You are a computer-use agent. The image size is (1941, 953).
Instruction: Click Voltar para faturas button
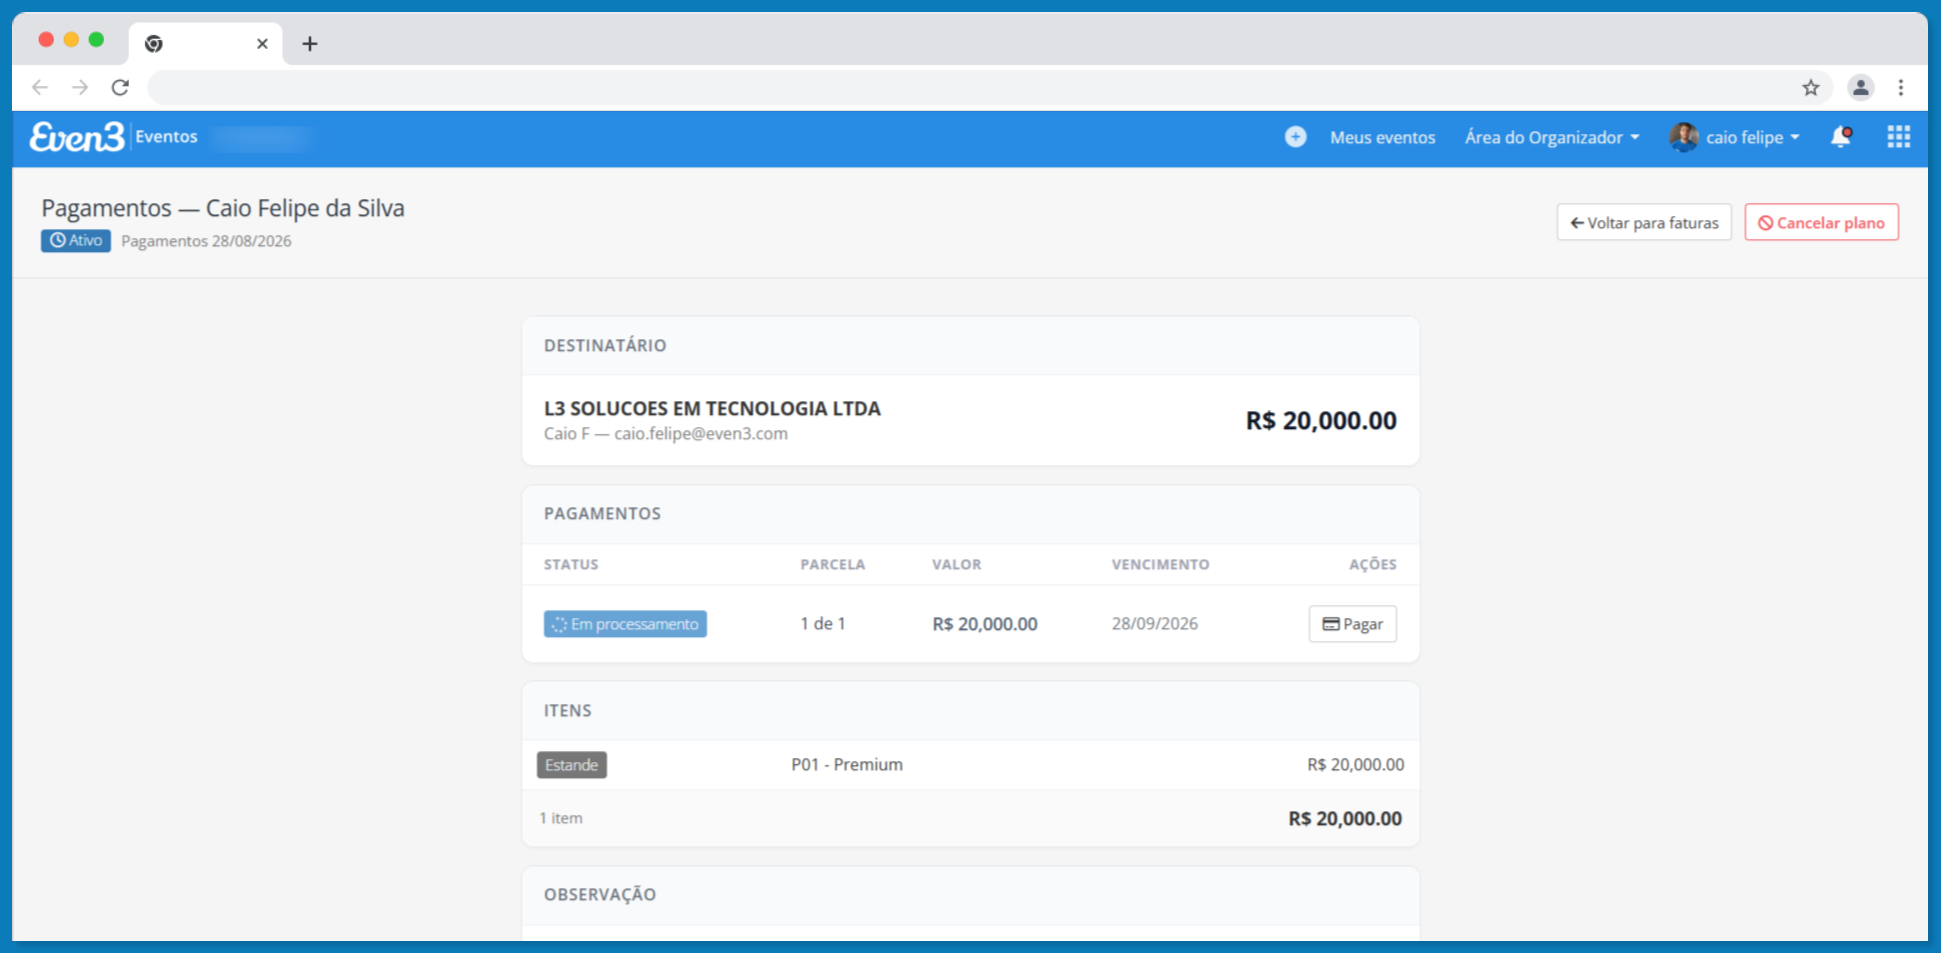[x=1643, y=223]
